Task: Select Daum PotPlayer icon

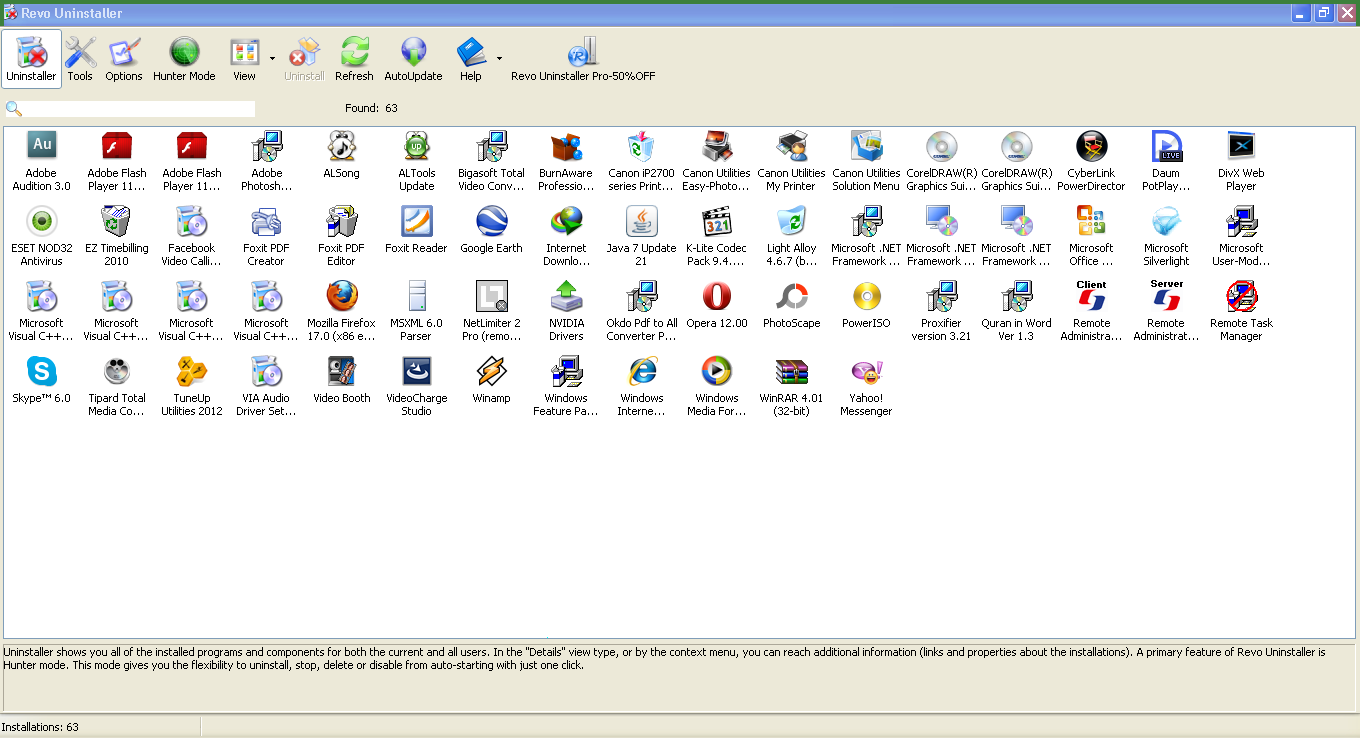Action: click(x=1167, y=145)
